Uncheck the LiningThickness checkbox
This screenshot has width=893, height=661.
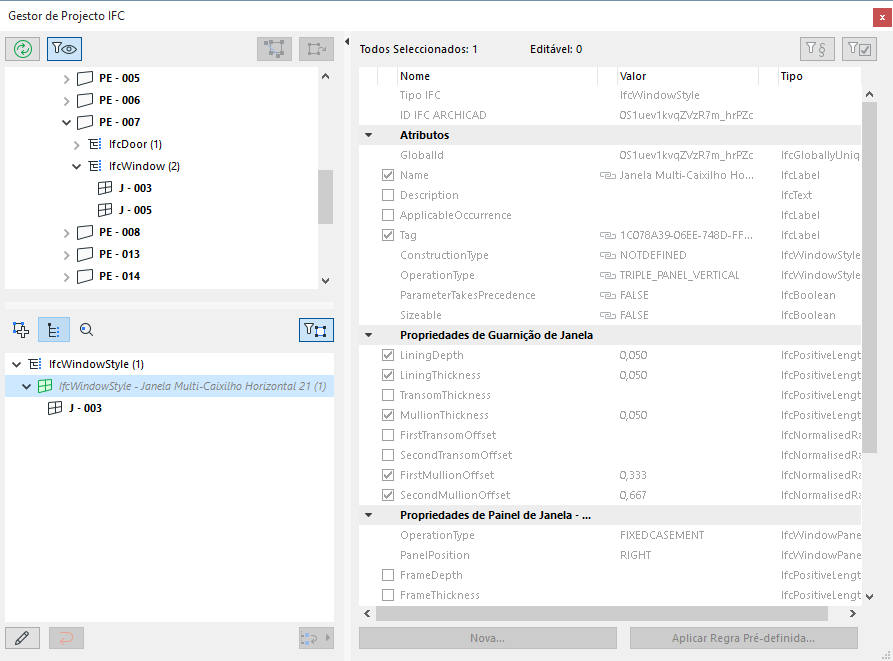pyautogui.click(x=388, y=375)
